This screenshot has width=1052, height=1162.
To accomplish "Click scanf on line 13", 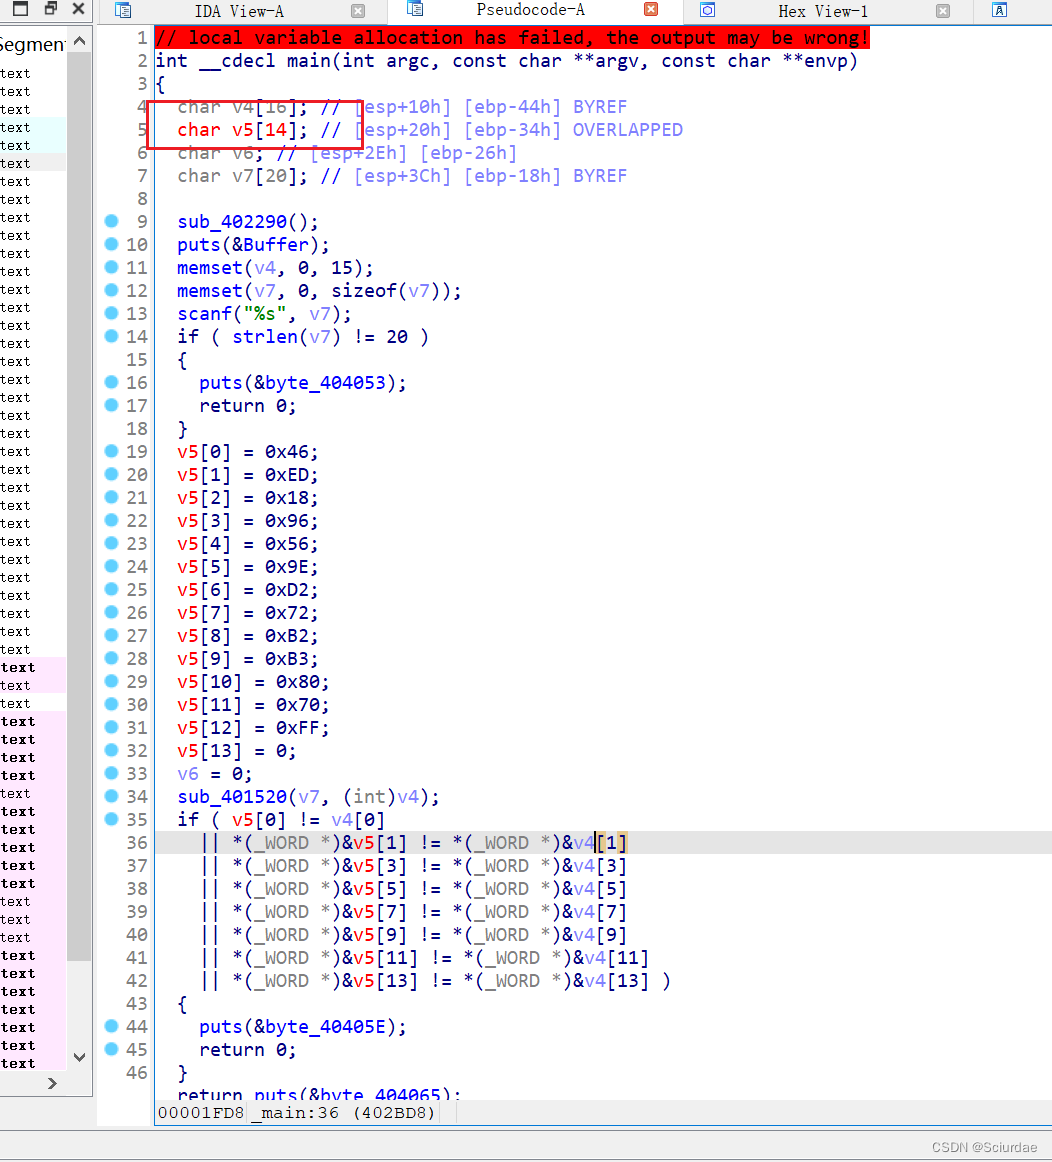I will 204,313.
